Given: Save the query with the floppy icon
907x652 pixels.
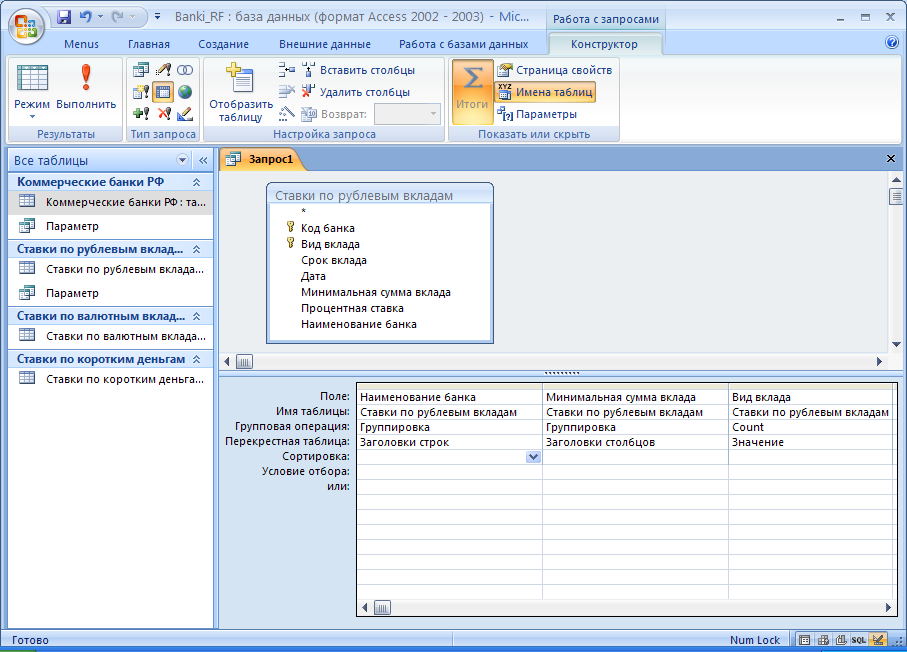Looking at the screenshot, I should tap(64, 17).
